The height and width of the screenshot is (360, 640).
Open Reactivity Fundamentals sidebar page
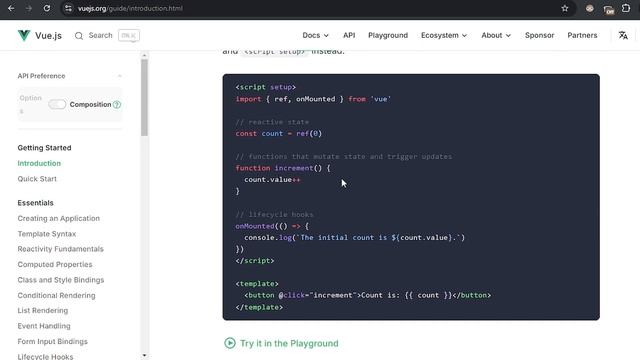pos(60,249)
